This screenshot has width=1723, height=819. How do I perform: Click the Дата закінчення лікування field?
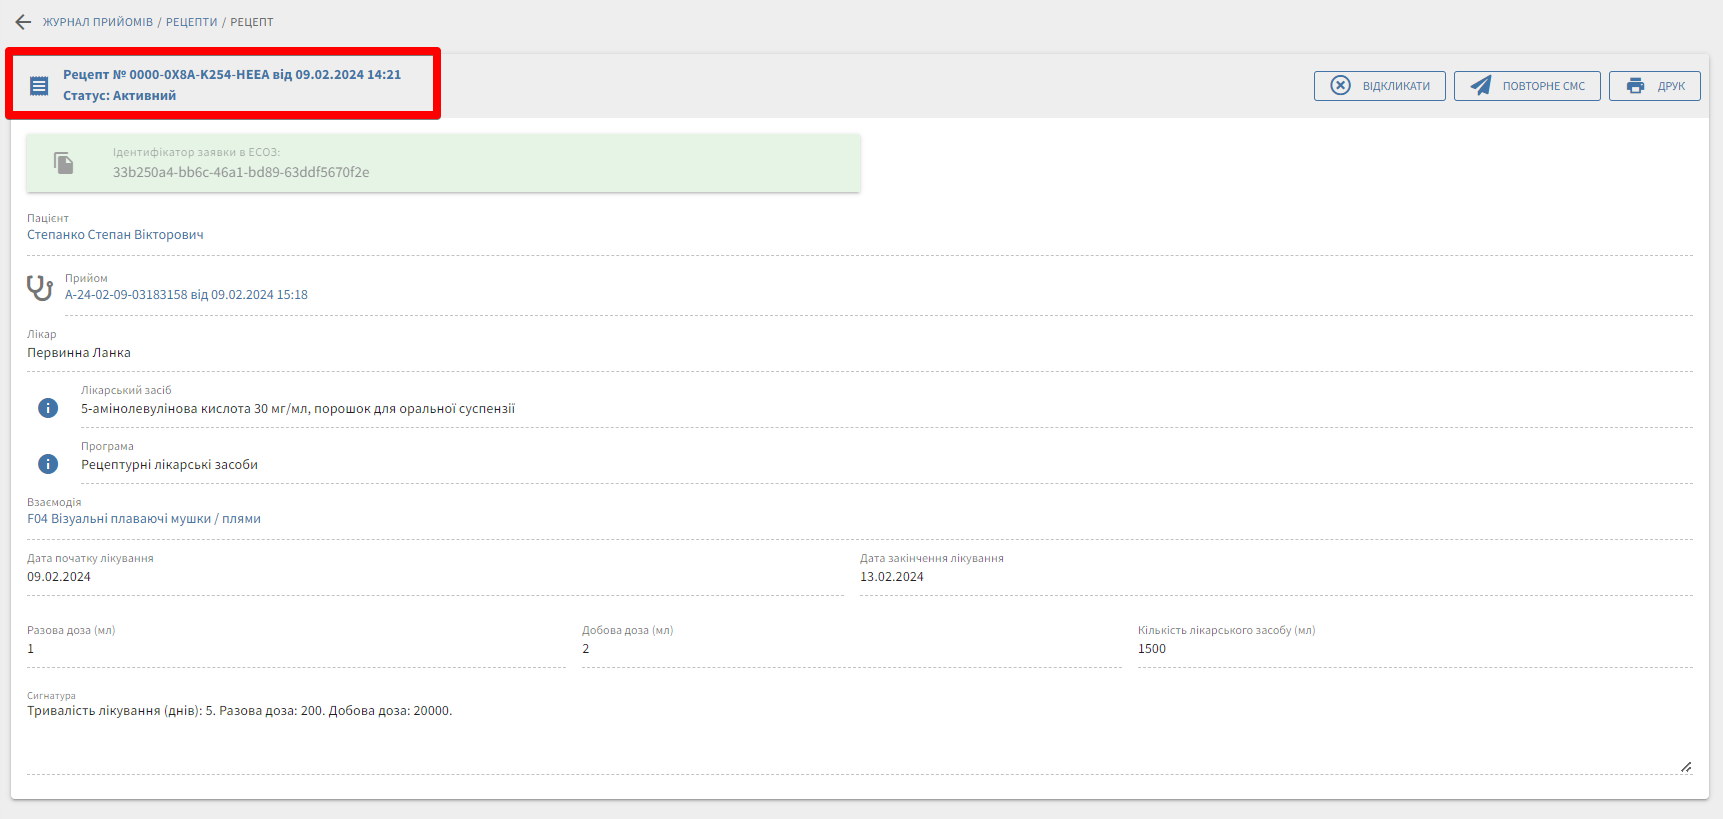[1275, 577]
